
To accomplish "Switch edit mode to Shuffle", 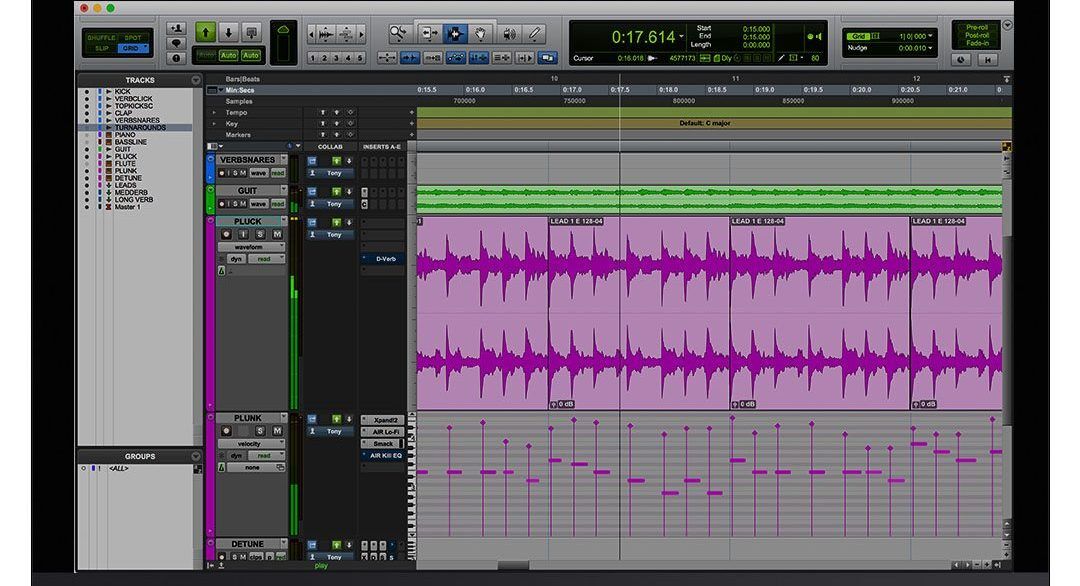I will click(x=100, y=36).
